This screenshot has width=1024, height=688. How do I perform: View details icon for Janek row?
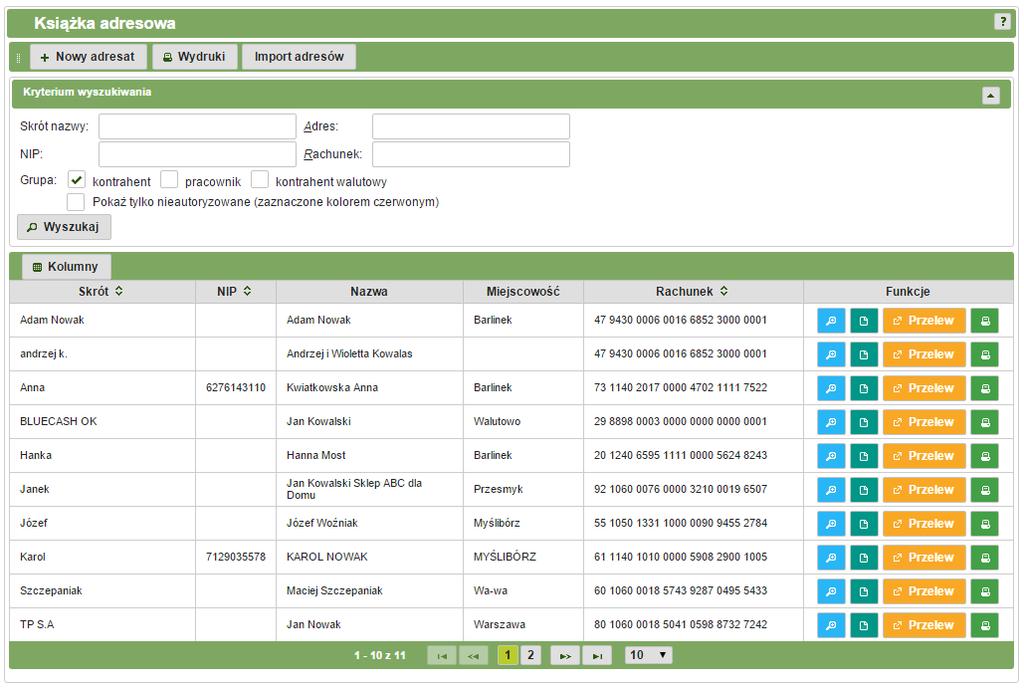pyautogui.click(x=831, y=490)
